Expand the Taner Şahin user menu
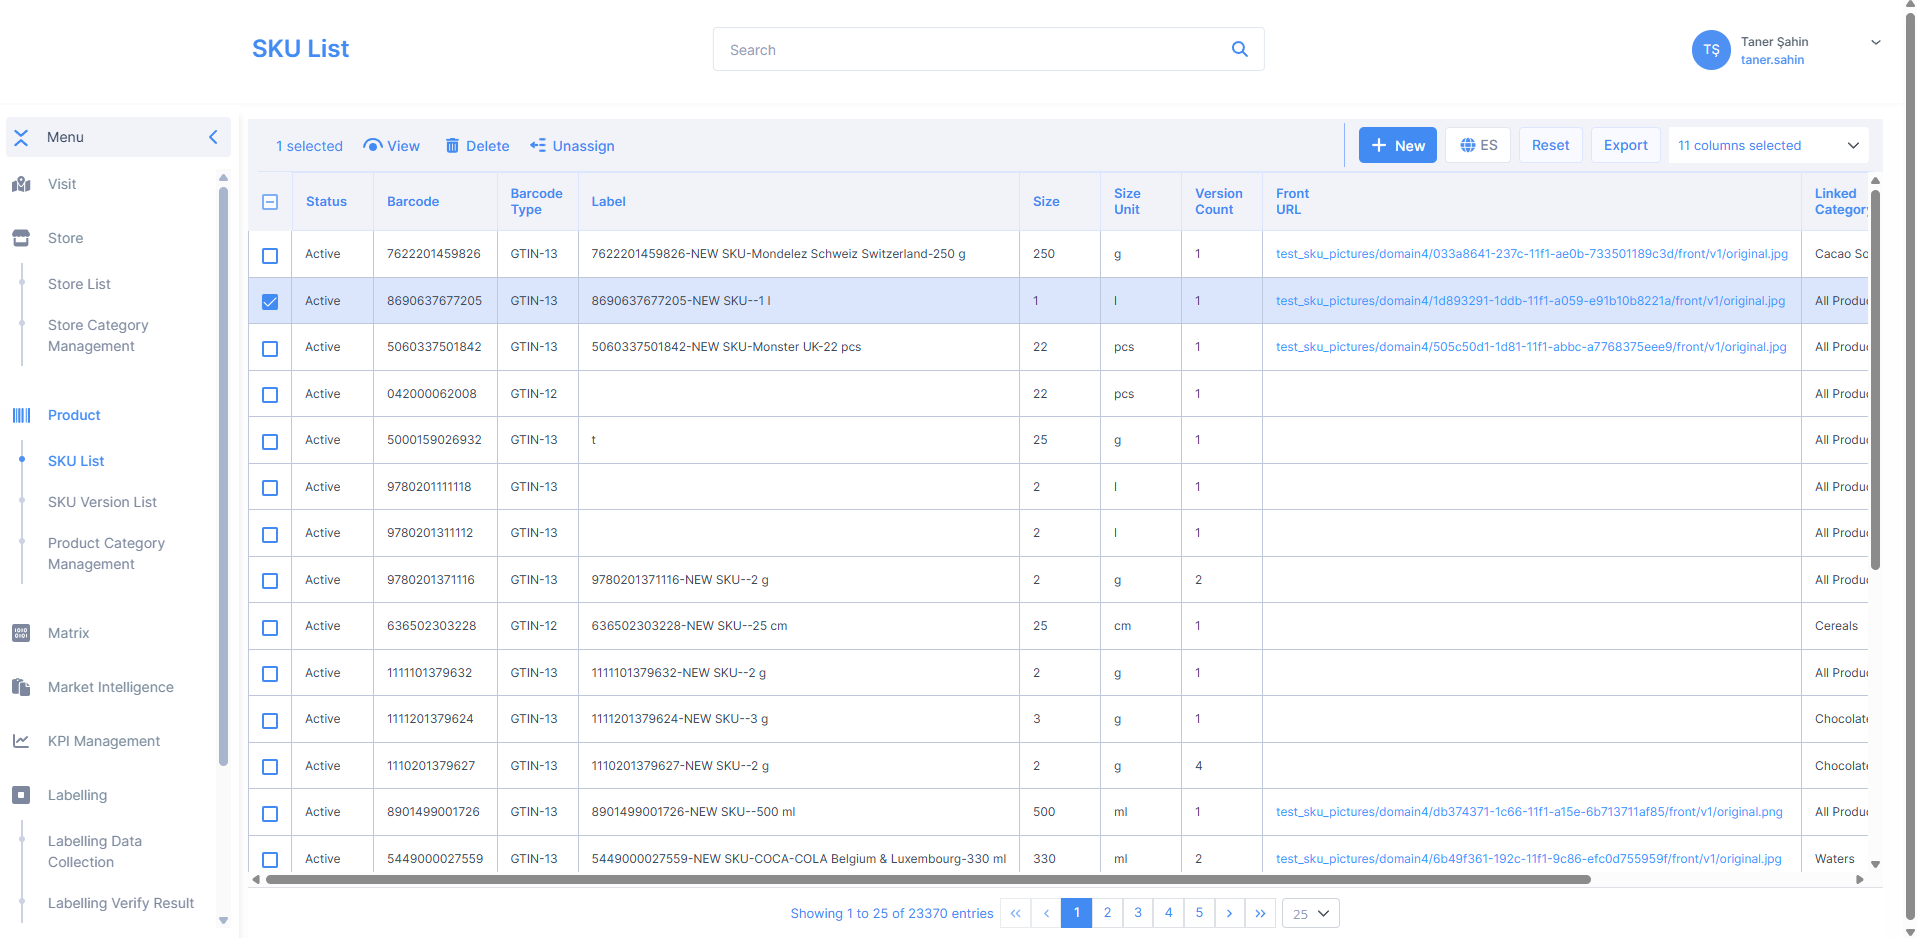 click(1875, 42)
